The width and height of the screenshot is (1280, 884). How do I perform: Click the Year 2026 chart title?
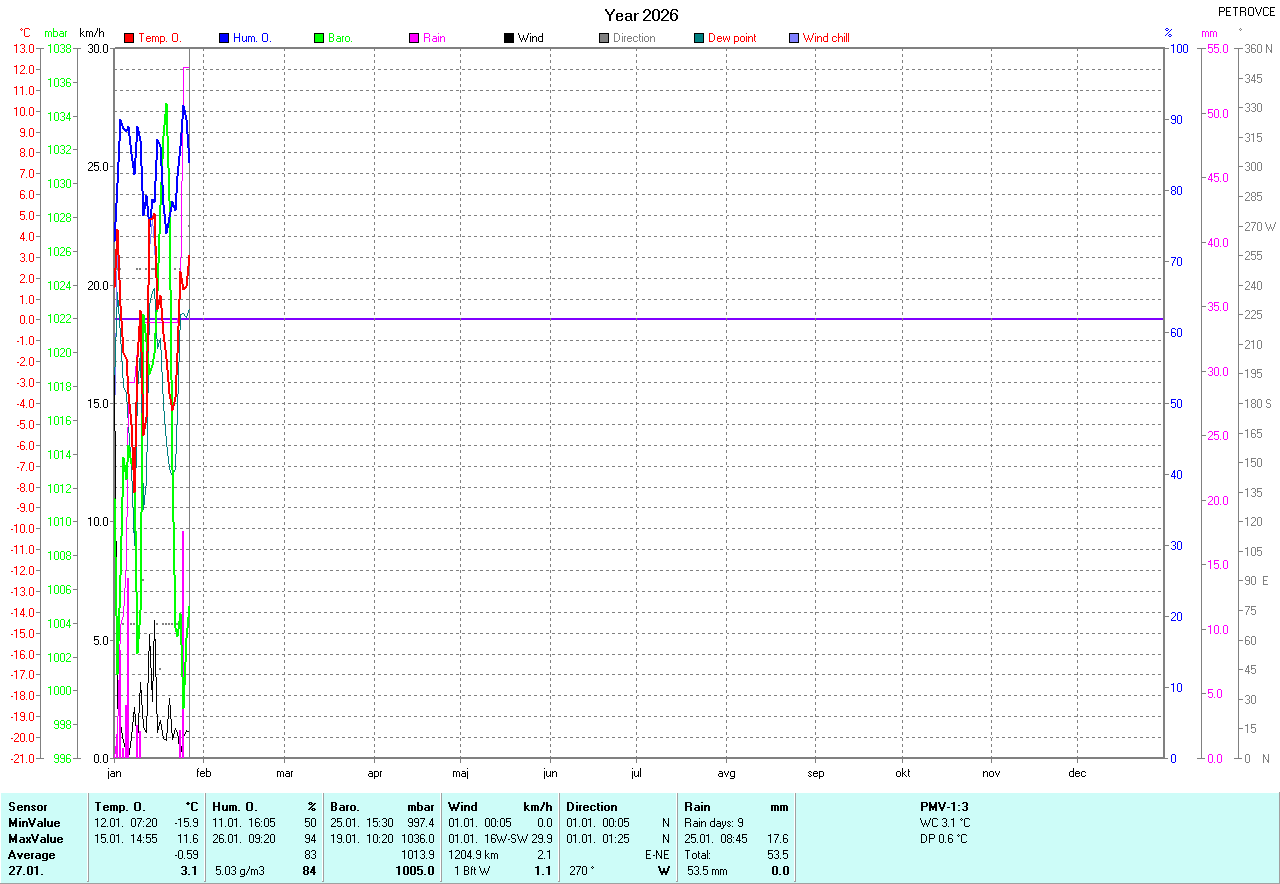[x=641, y=15]
